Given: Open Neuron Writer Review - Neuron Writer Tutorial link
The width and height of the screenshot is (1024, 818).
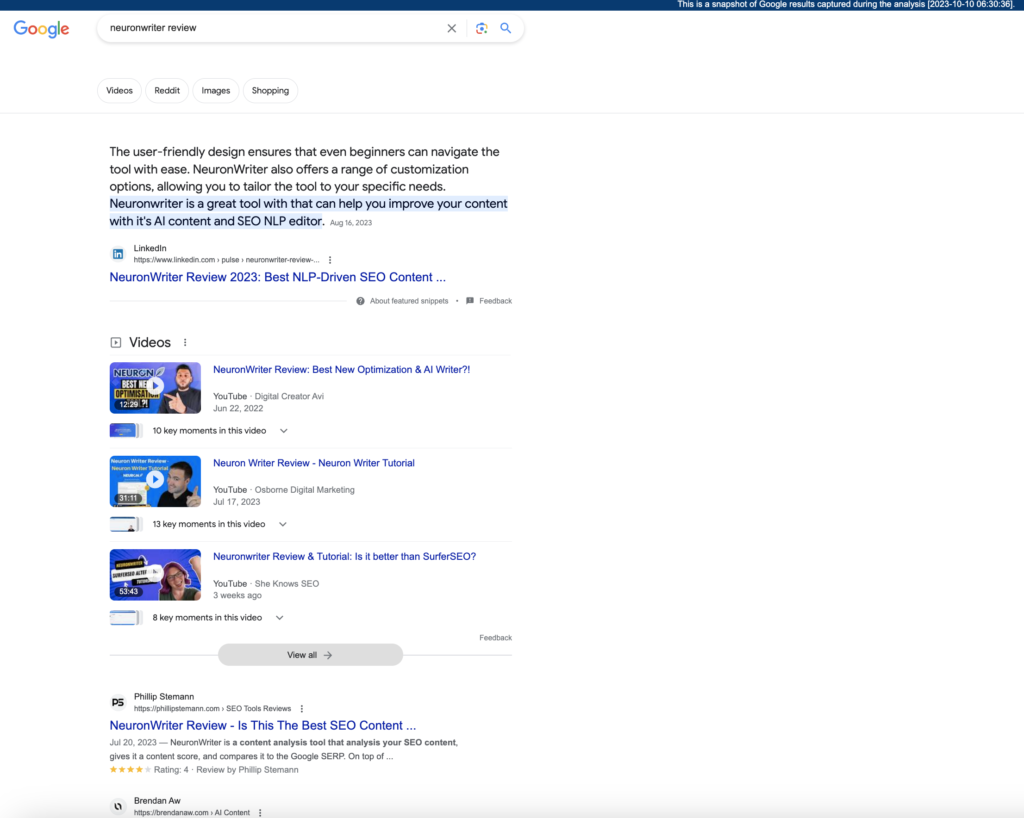Looking at the screenshot, I should click(313, 463).
